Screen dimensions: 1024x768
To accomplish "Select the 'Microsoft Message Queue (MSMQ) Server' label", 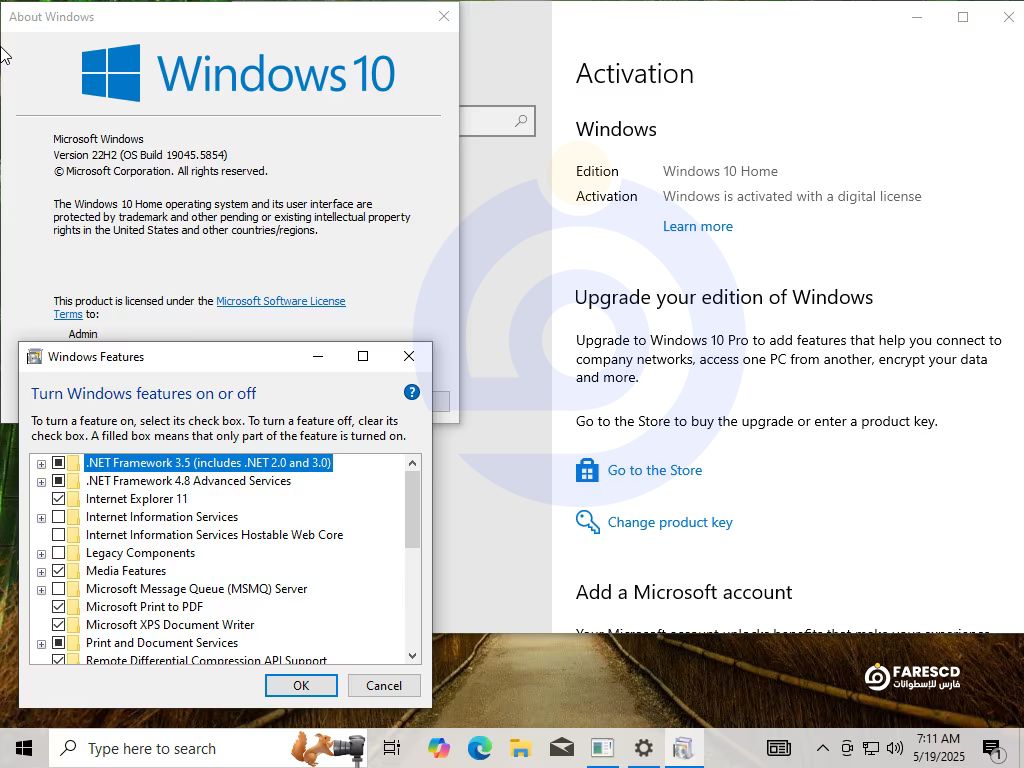I will click(197, 589).
